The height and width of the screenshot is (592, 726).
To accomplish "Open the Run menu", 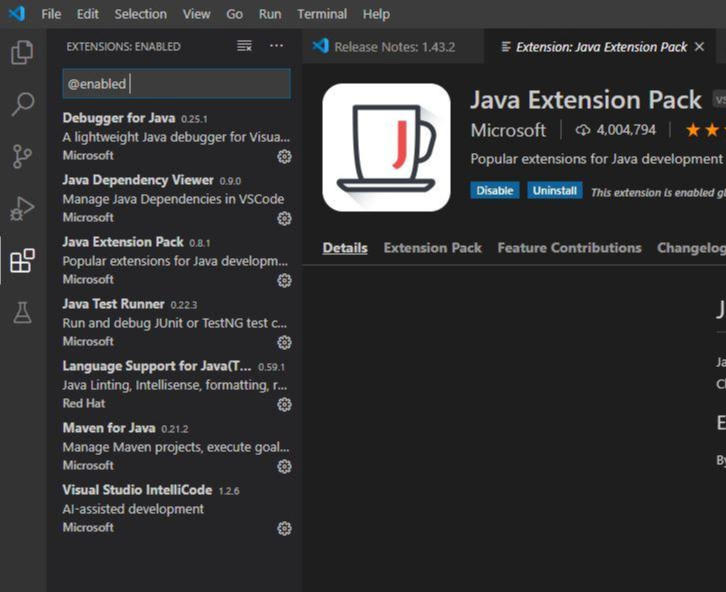I will [x=270, y=14].
